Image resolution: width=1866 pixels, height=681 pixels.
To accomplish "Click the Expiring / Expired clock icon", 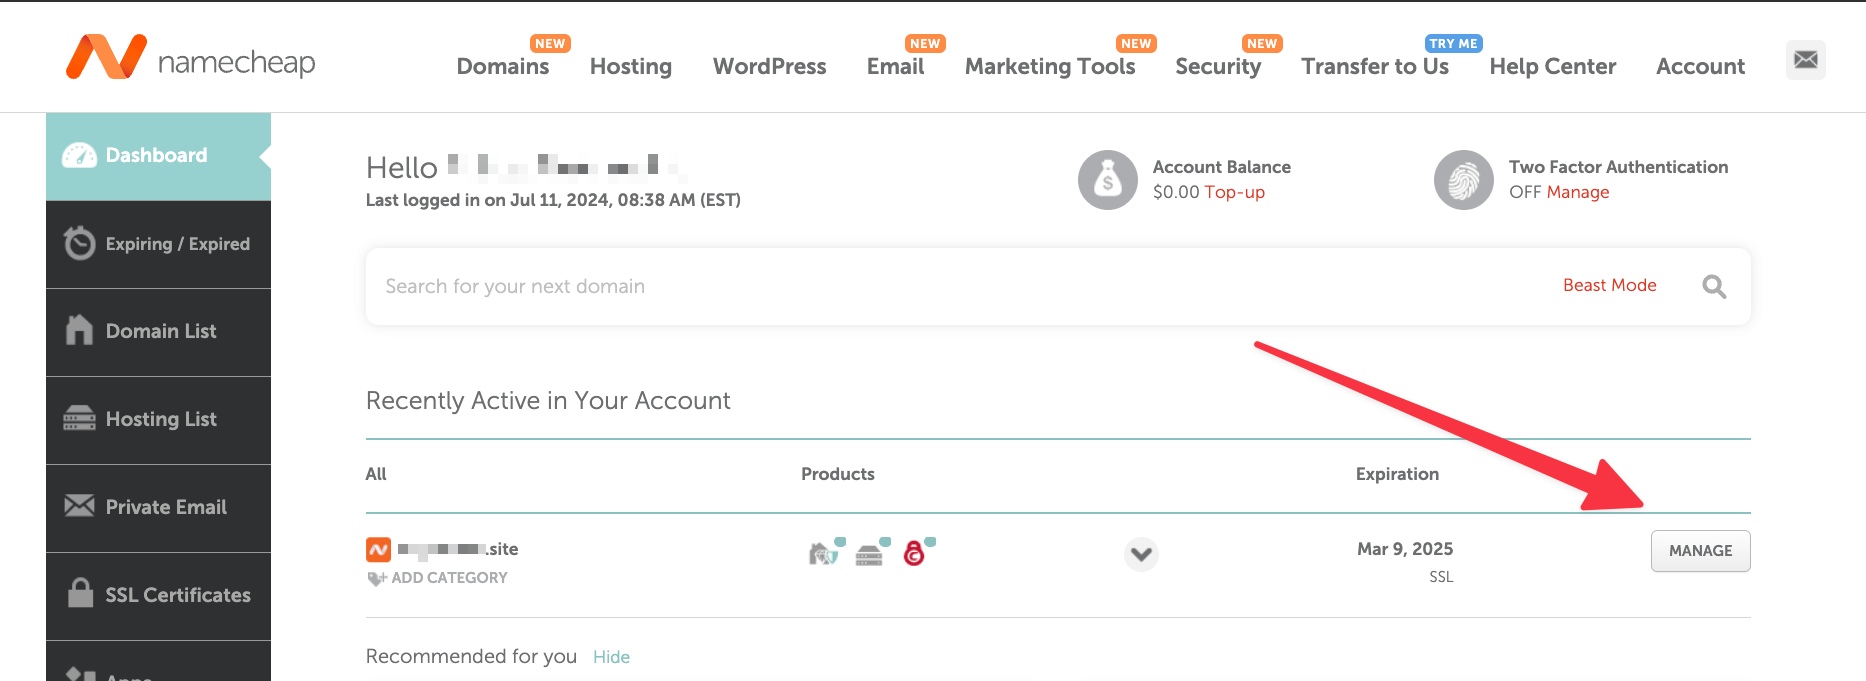I will pyautogui.click(x=79, y=243).
